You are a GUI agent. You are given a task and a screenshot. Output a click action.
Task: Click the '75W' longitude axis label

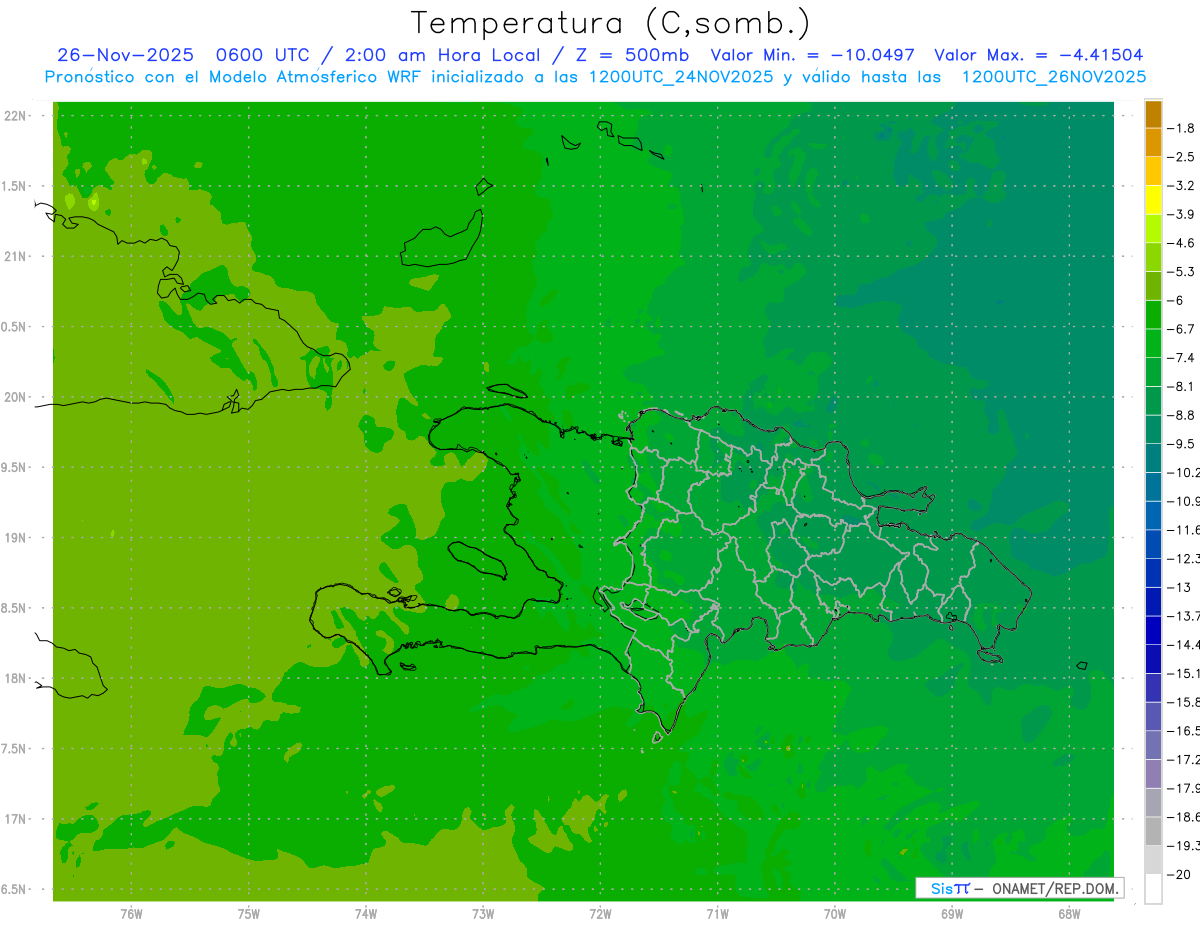tap(249, 914)
